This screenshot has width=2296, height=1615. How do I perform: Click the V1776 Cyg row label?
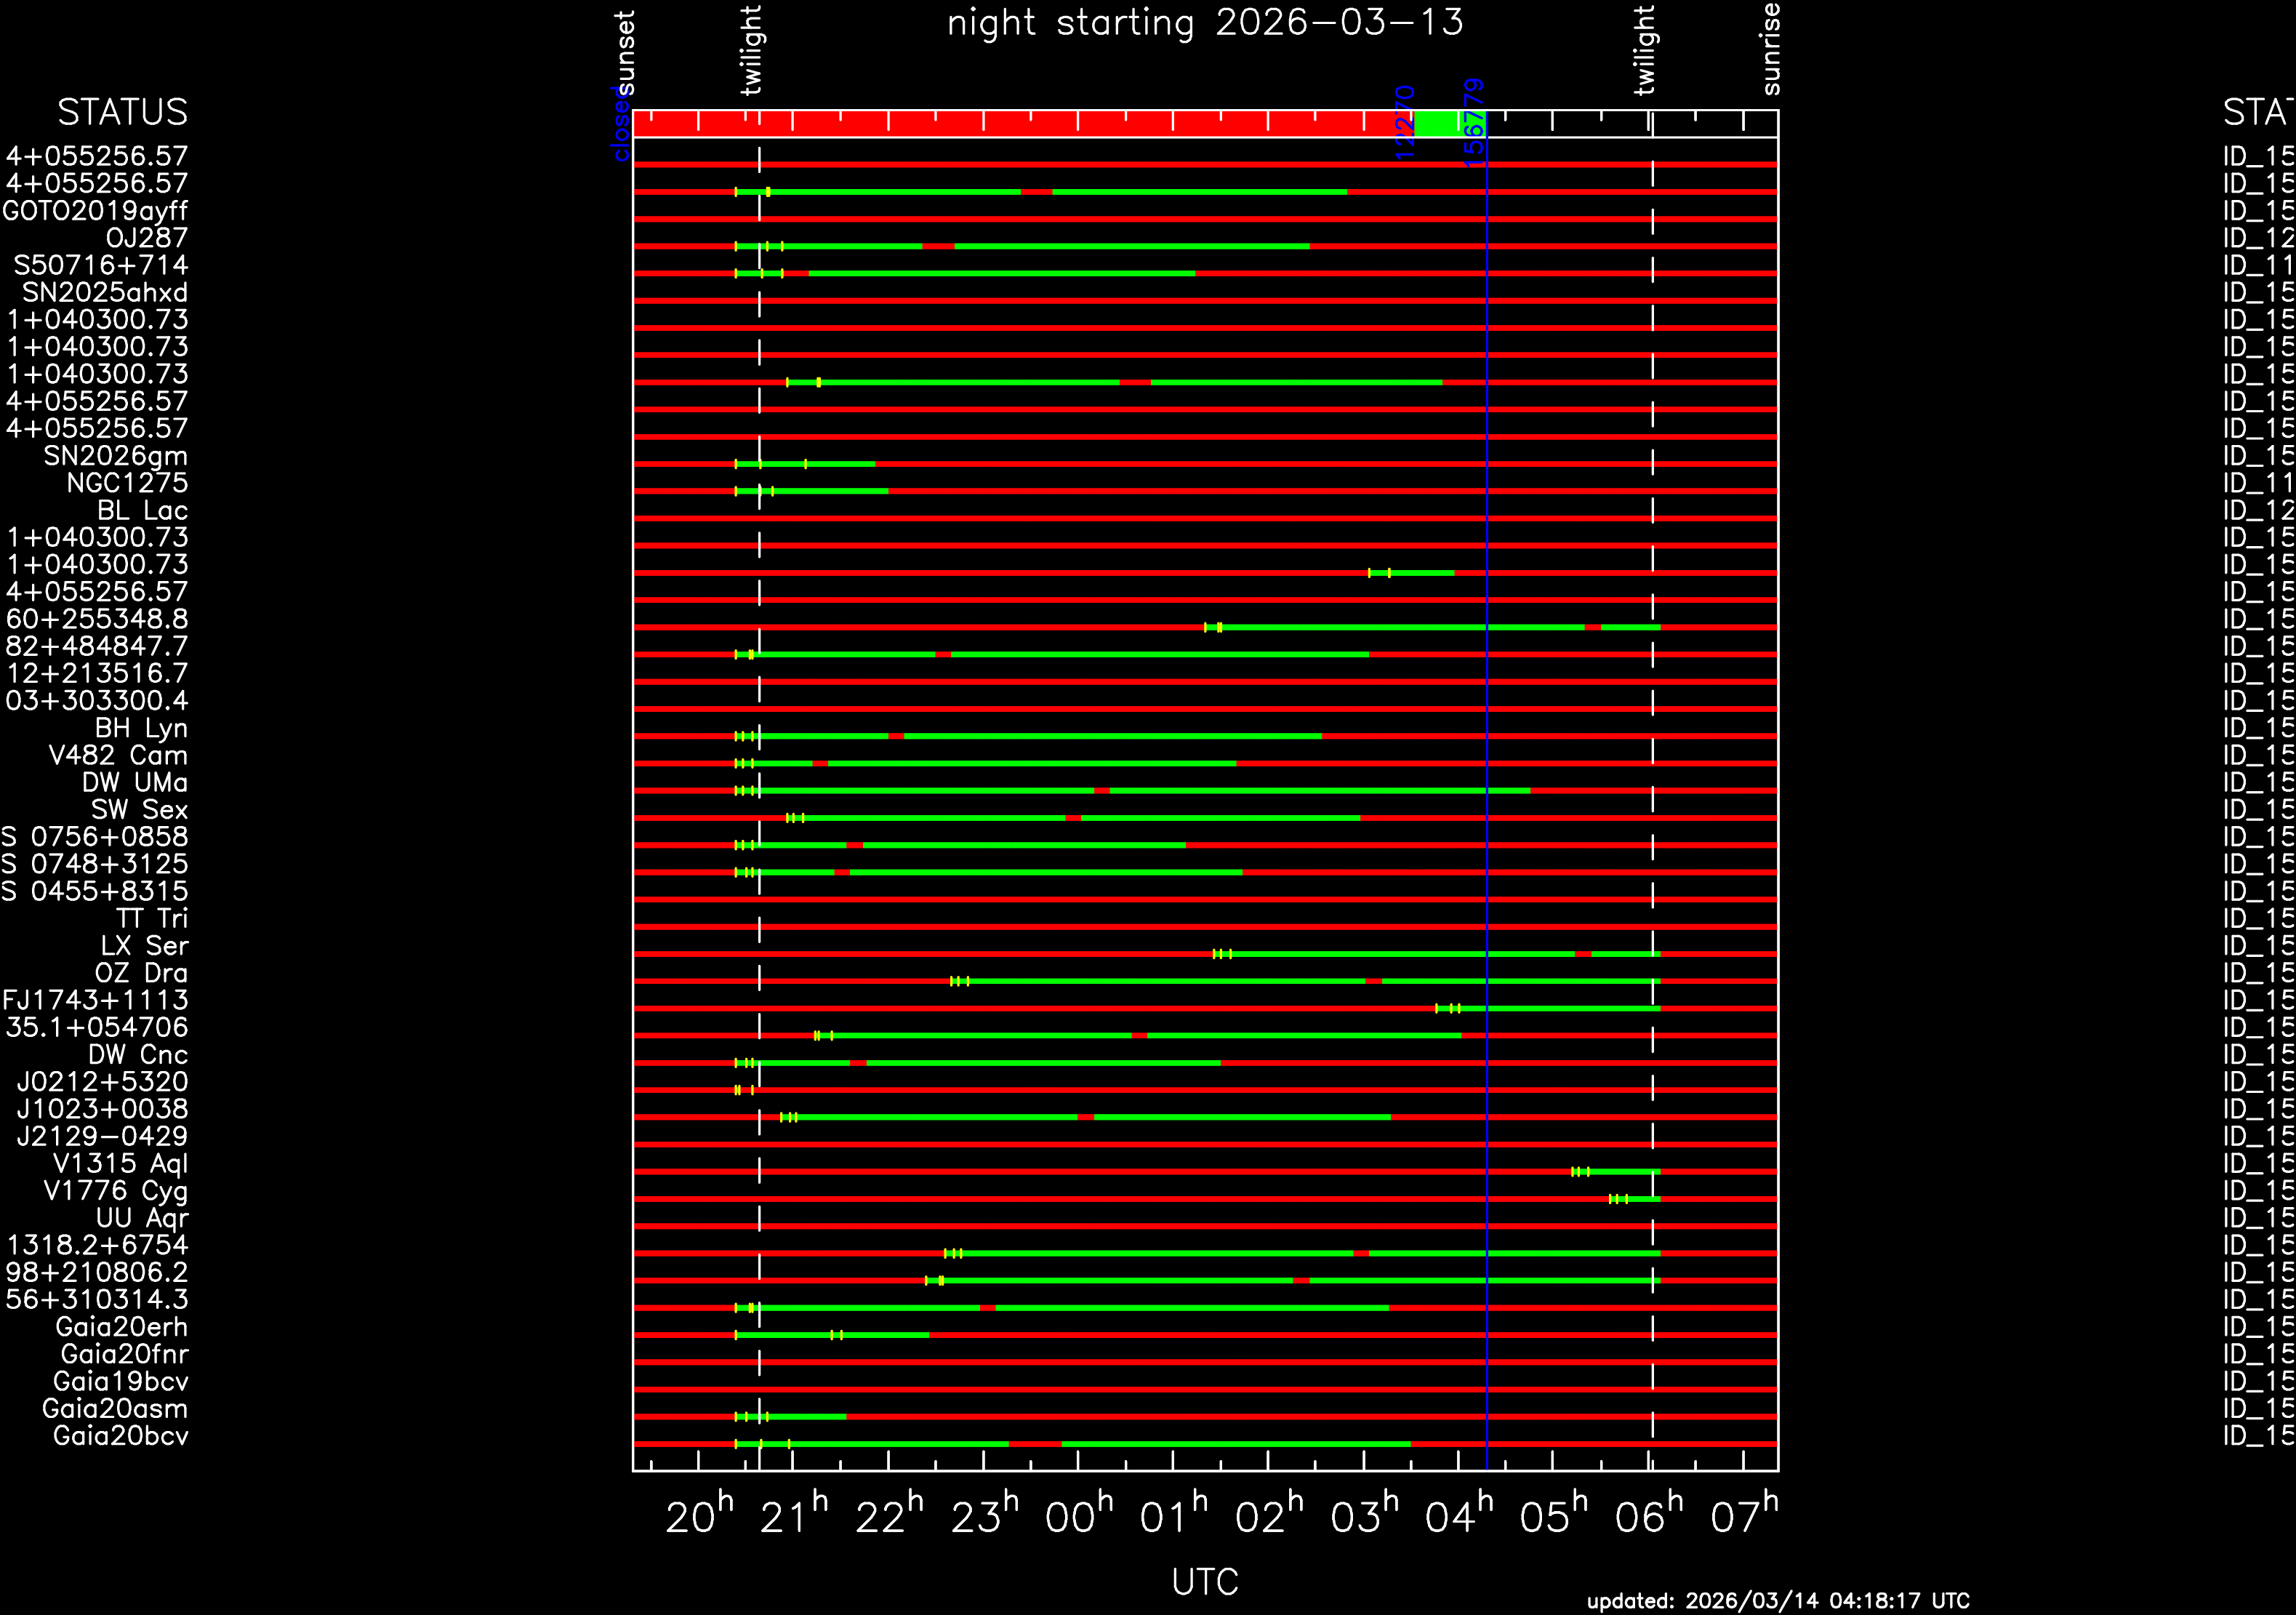pyautogui.click(x=115, y=1191)
